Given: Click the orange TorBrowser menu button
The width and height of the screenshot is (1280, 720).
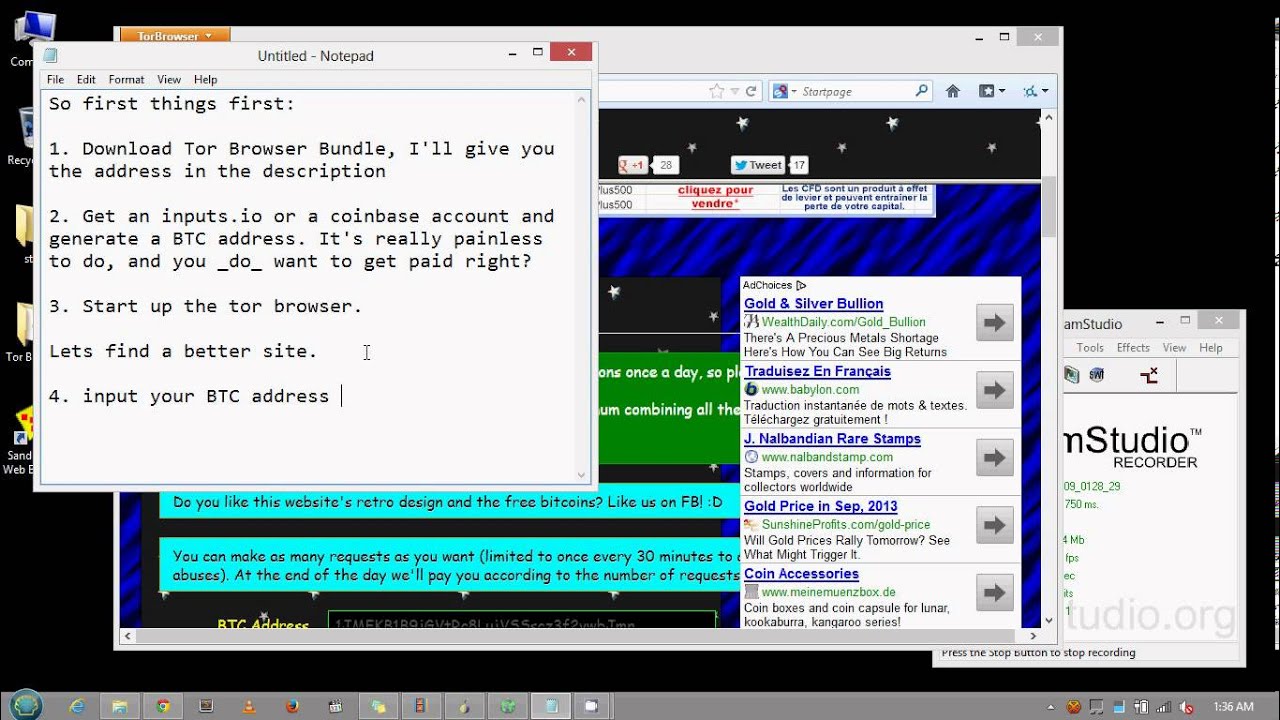Looking at the screenshot, I should click(x=175, y=36).
